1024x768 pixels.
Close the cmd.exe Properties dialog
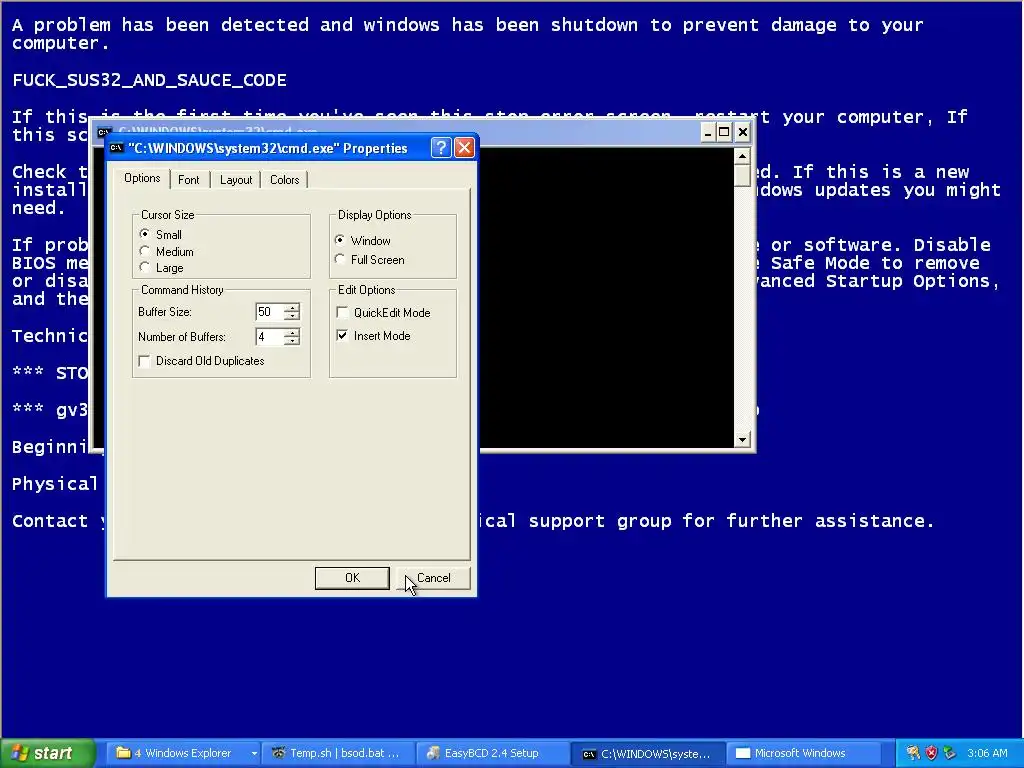(x=464, y=148)
